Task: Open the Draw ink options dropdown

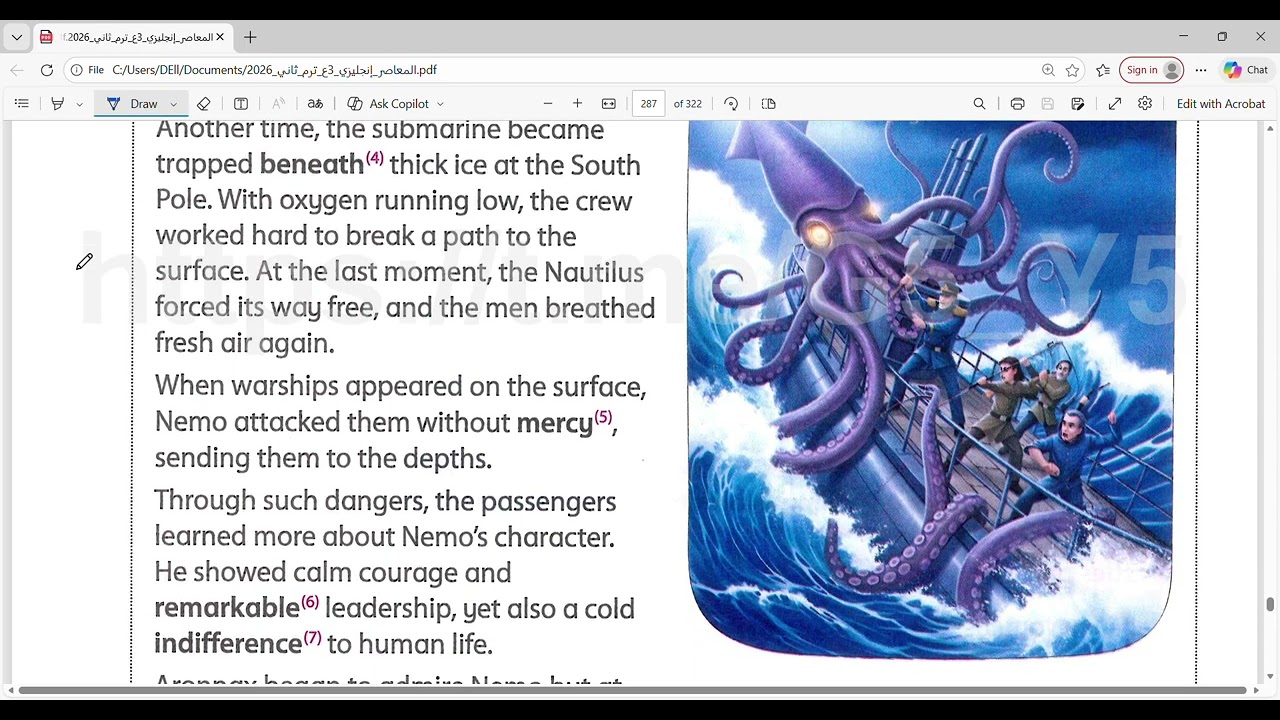Action: [173, 104]
